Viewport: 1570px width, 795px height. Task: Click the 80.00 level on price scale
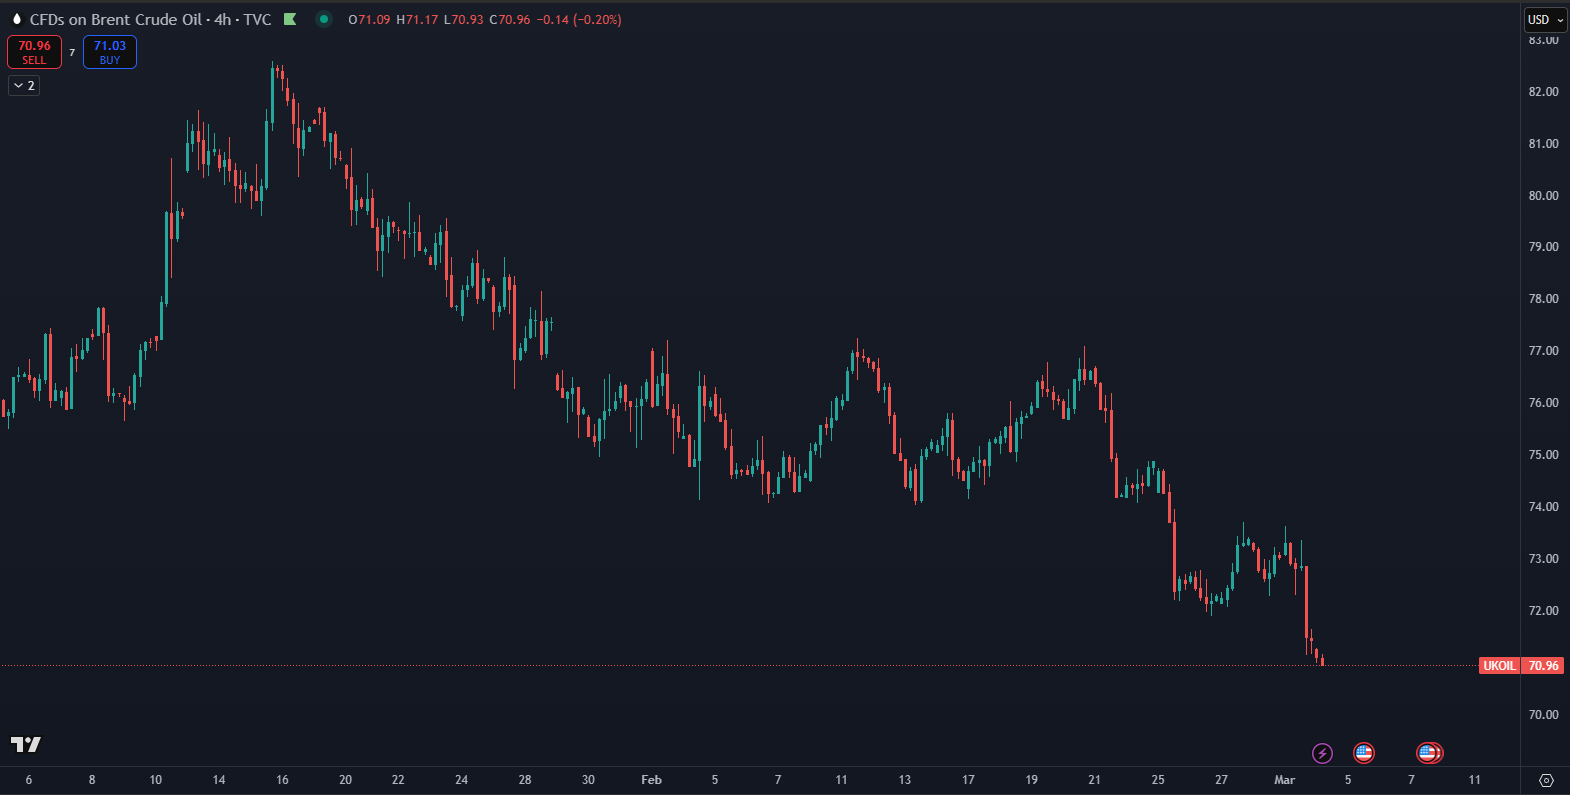(1543, 196)
